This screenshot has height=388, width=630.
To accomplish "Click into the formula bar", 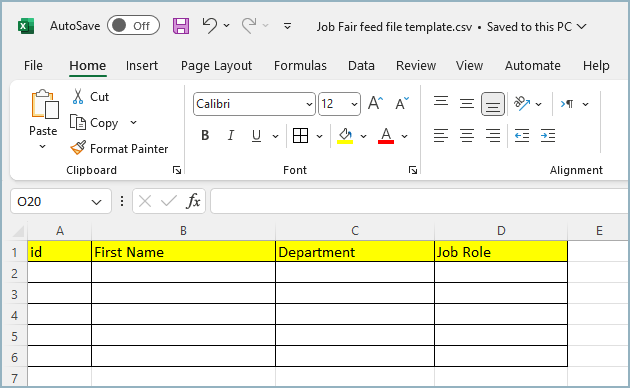I will [419, 201].
